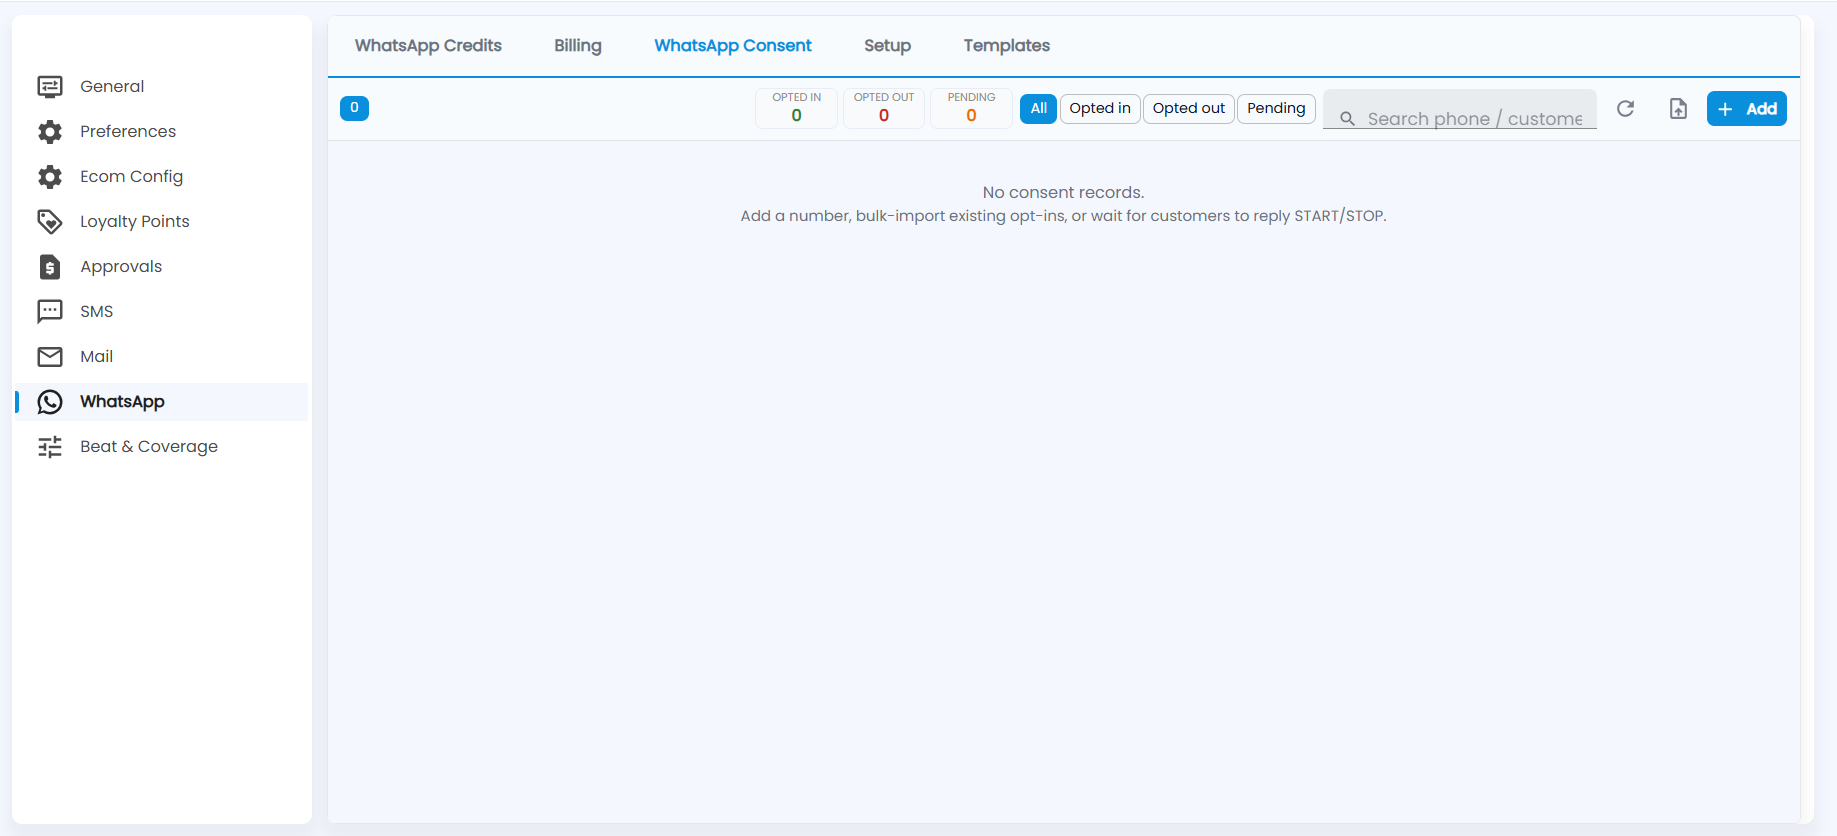This screenshot has width=1837, height=836.
Task: Click the PENDING count card
Action: [971, 108]
